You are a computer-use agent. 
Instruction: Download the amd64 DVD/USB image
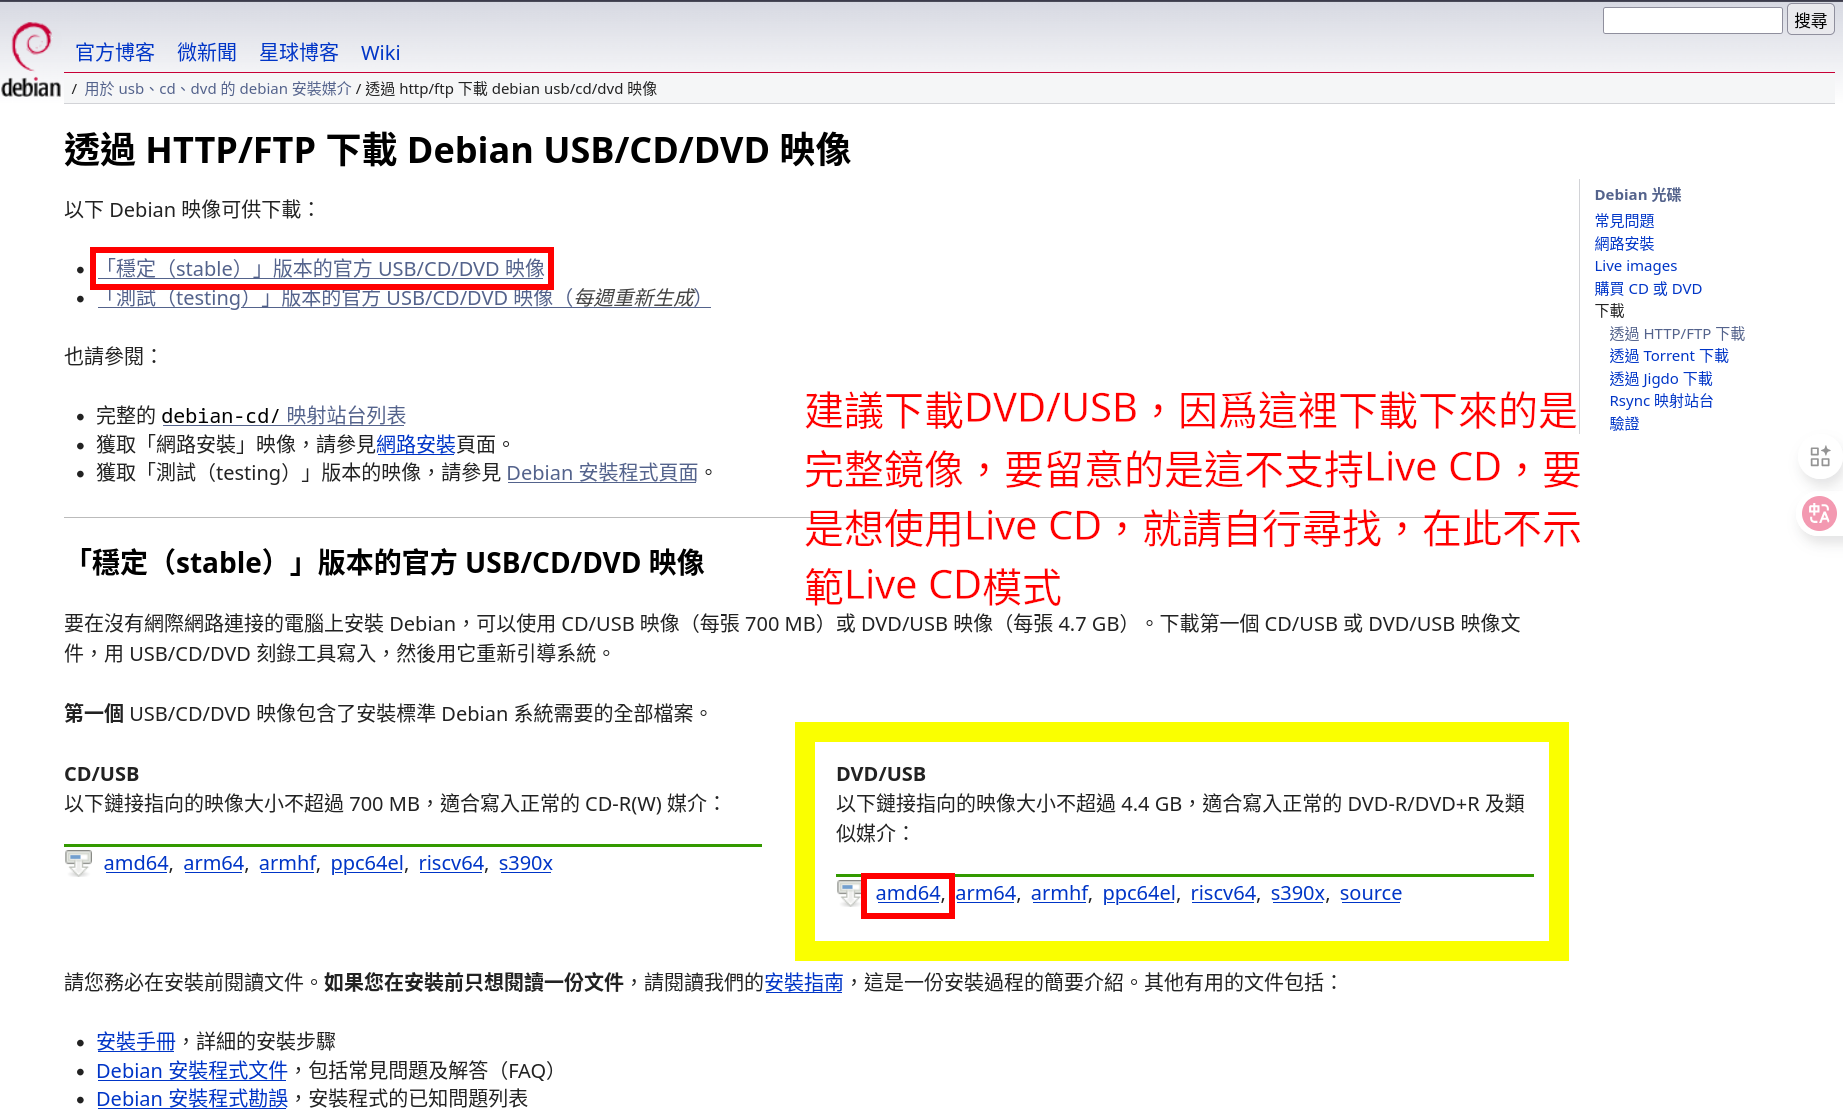pyautogui.click(x=908, y=893)
